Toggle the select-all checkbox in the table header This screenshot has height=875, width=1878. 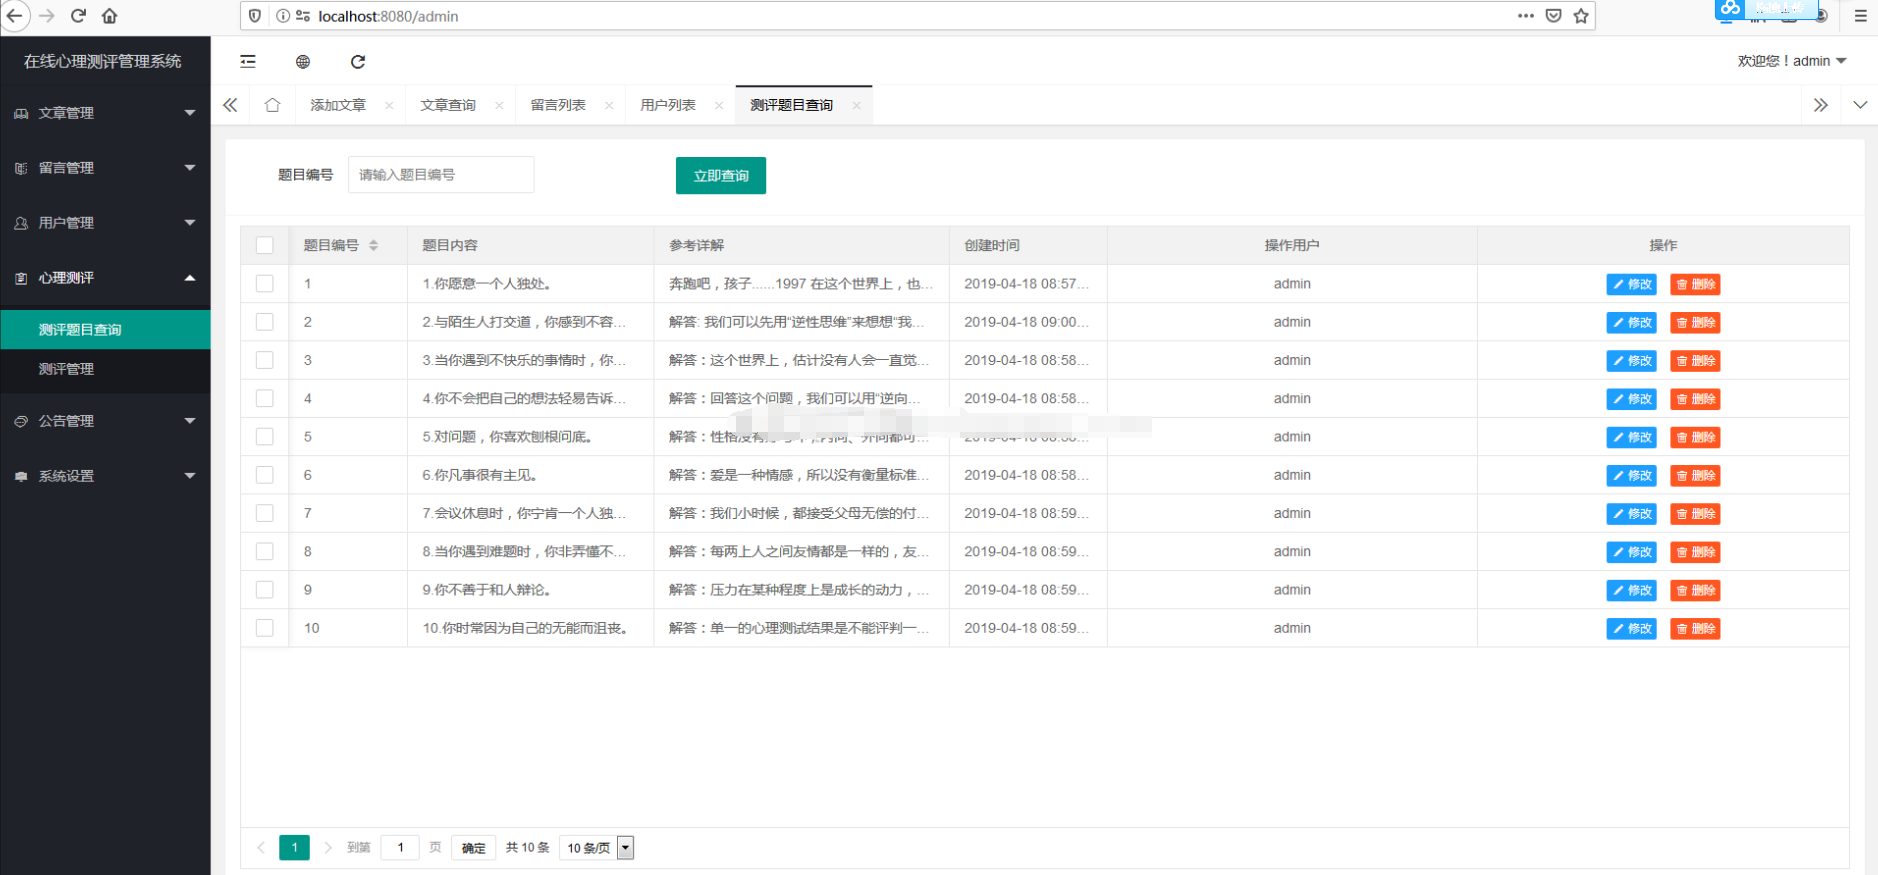(265, 245)
